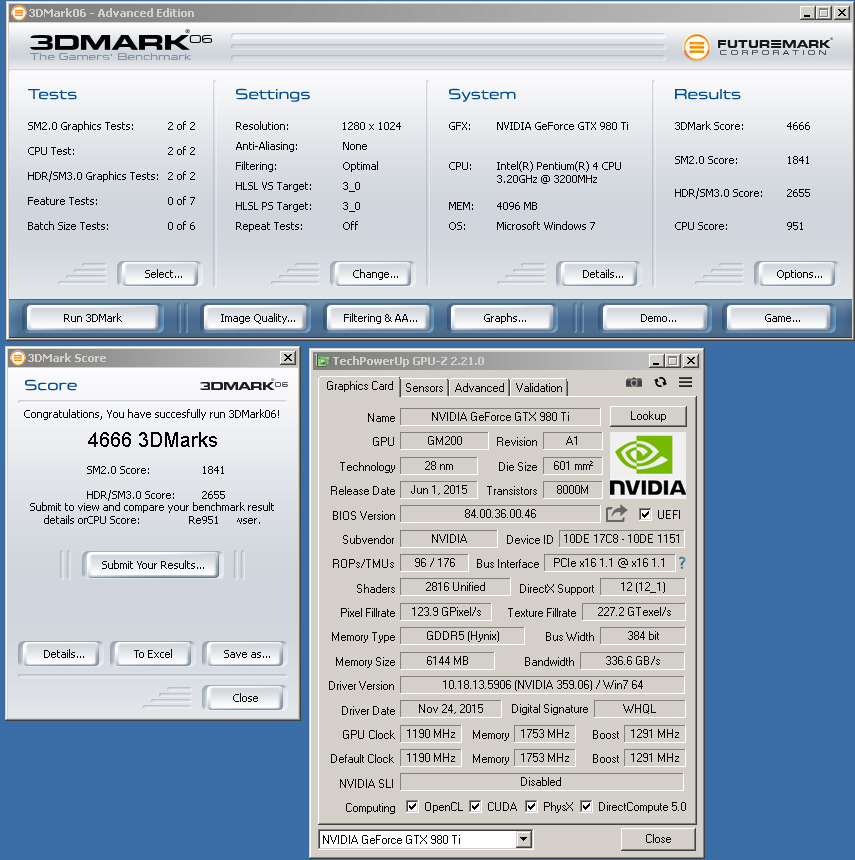
Task: Click the GPU-Z title bar app icon
Action: [x=321, y=361]
